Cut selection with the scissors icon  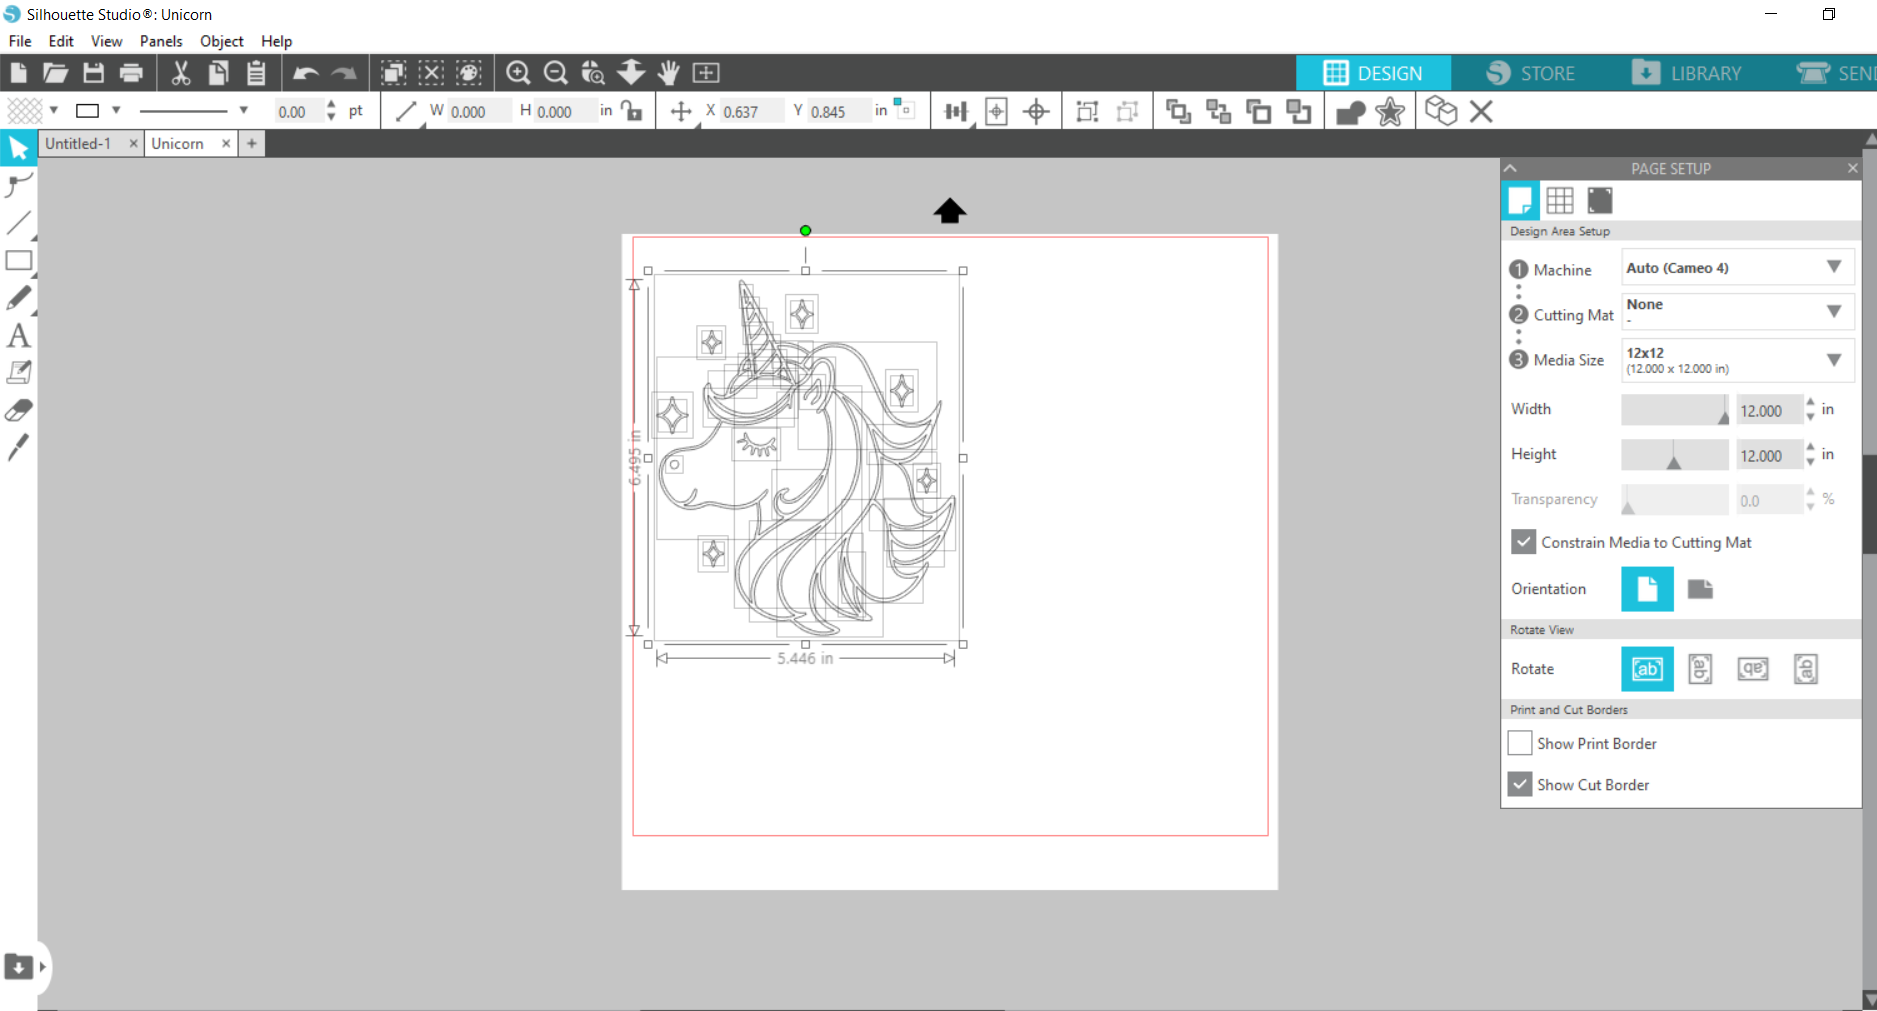(181, 72)
